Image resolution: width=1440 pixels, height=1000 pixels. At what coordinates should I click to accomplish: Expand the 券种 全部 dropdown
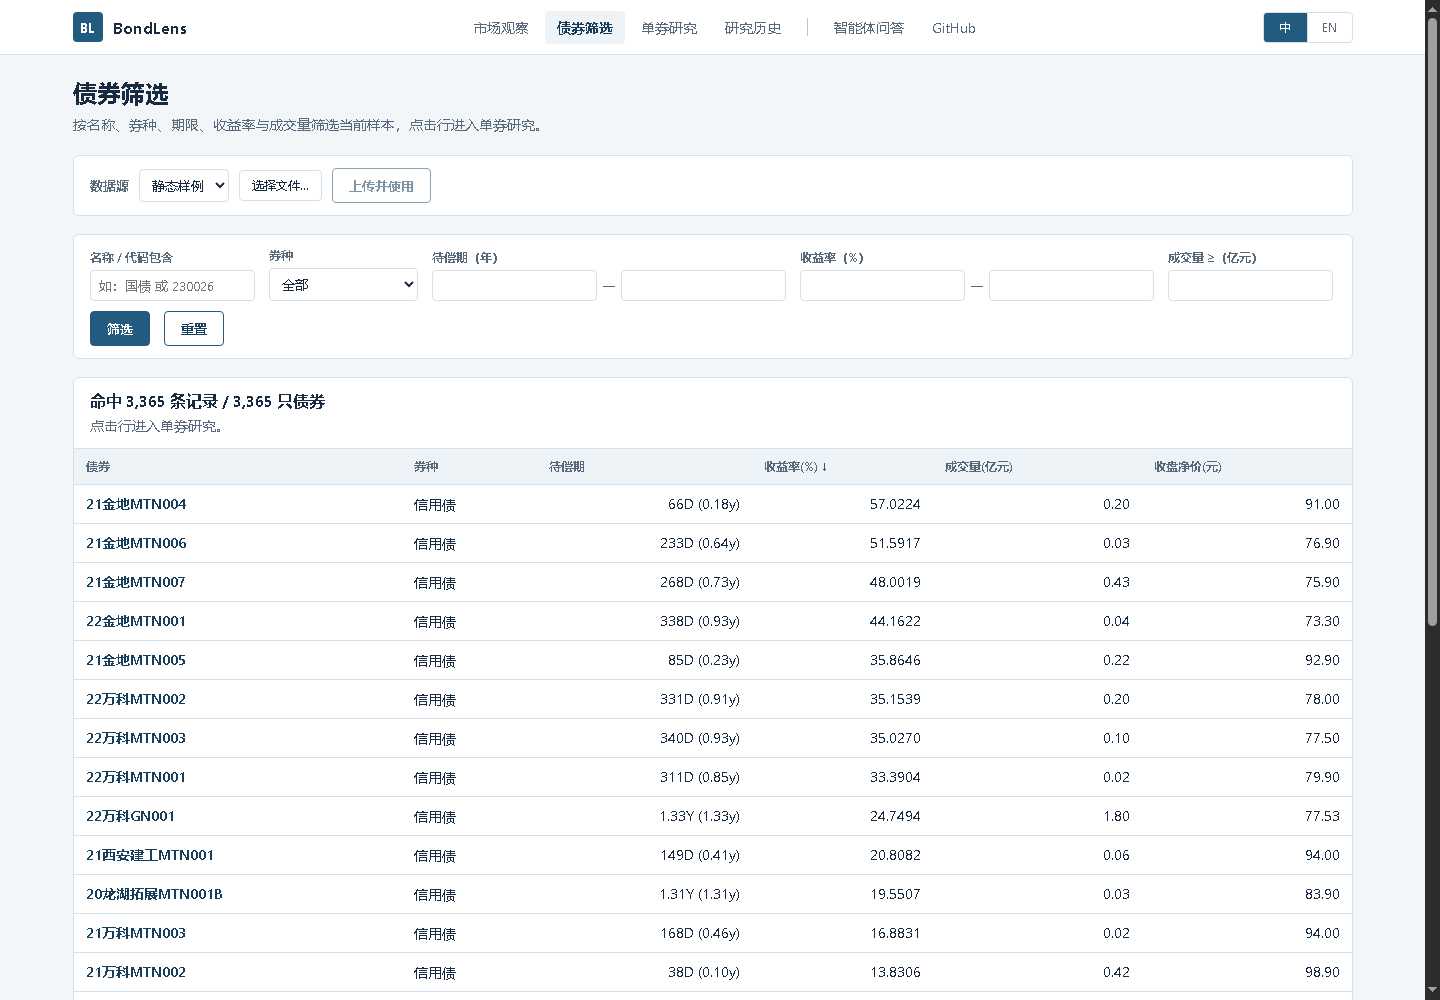click(x=343, y=285)
